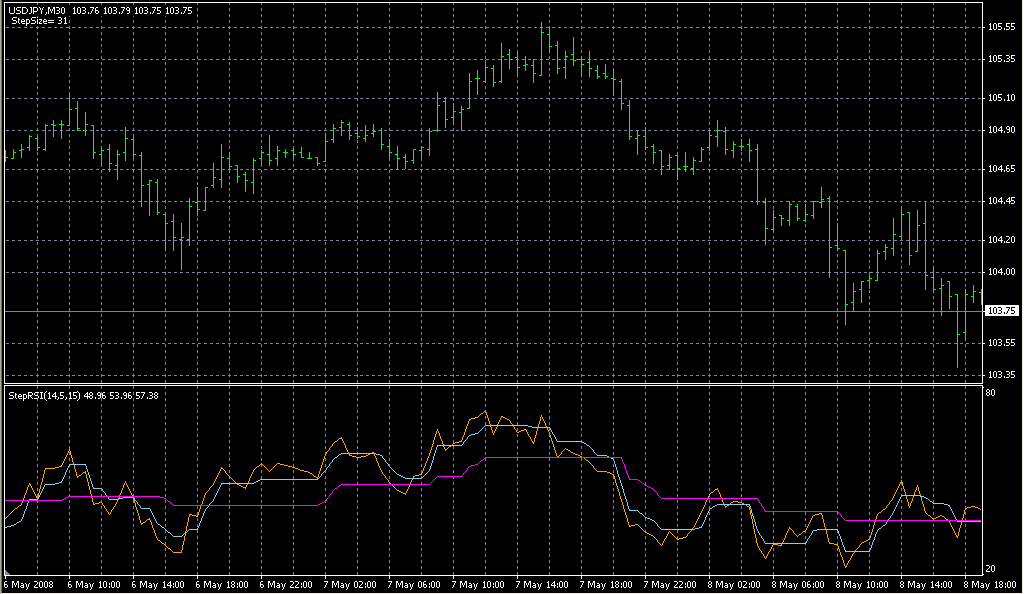Click the 105.55 price axis label
Viewport: 1024px width, 594px height.
click(1001, 27)
